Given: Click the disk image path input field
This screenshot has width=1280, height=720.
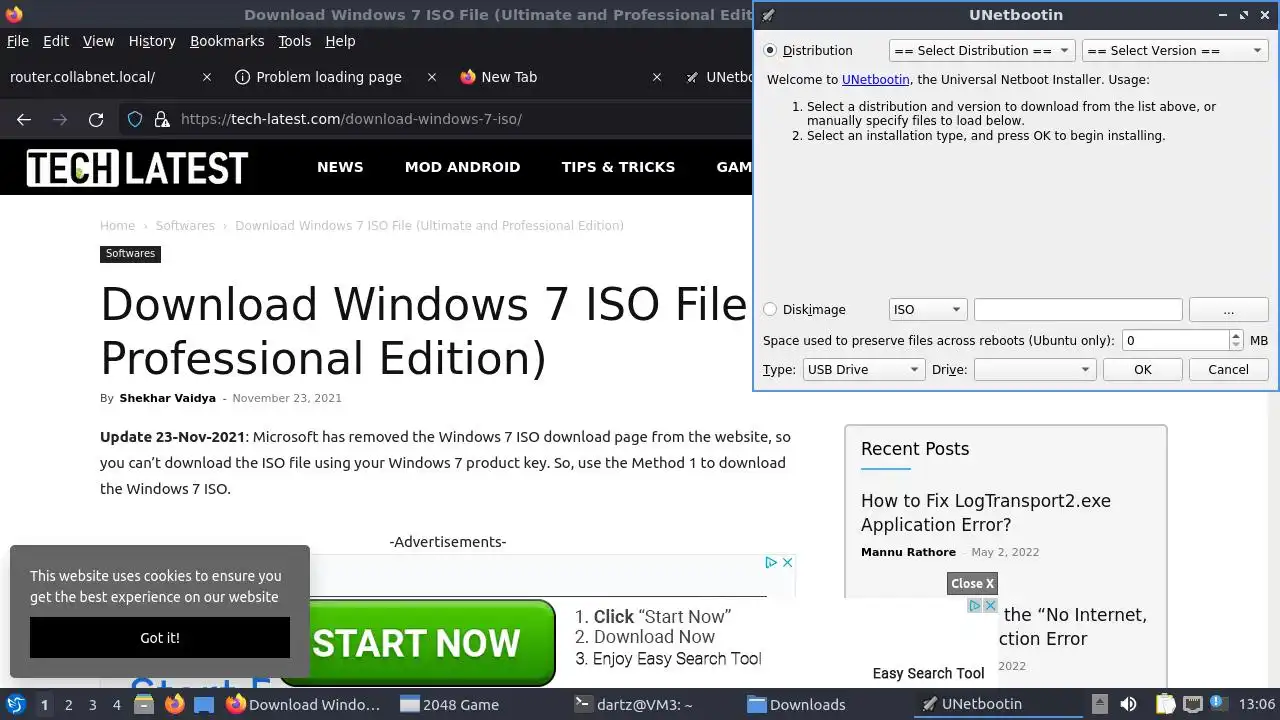Looking at the screenshot, I should [1078, 310].
